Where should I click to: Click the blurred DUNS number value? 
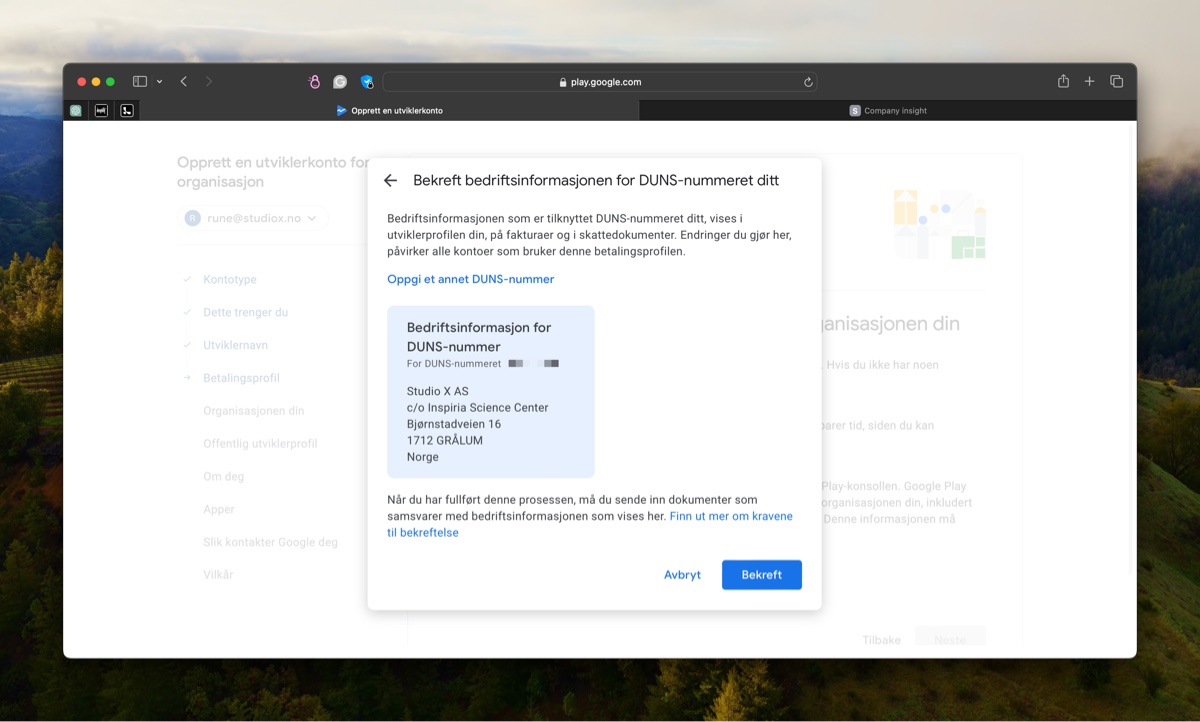coord(533,364)
